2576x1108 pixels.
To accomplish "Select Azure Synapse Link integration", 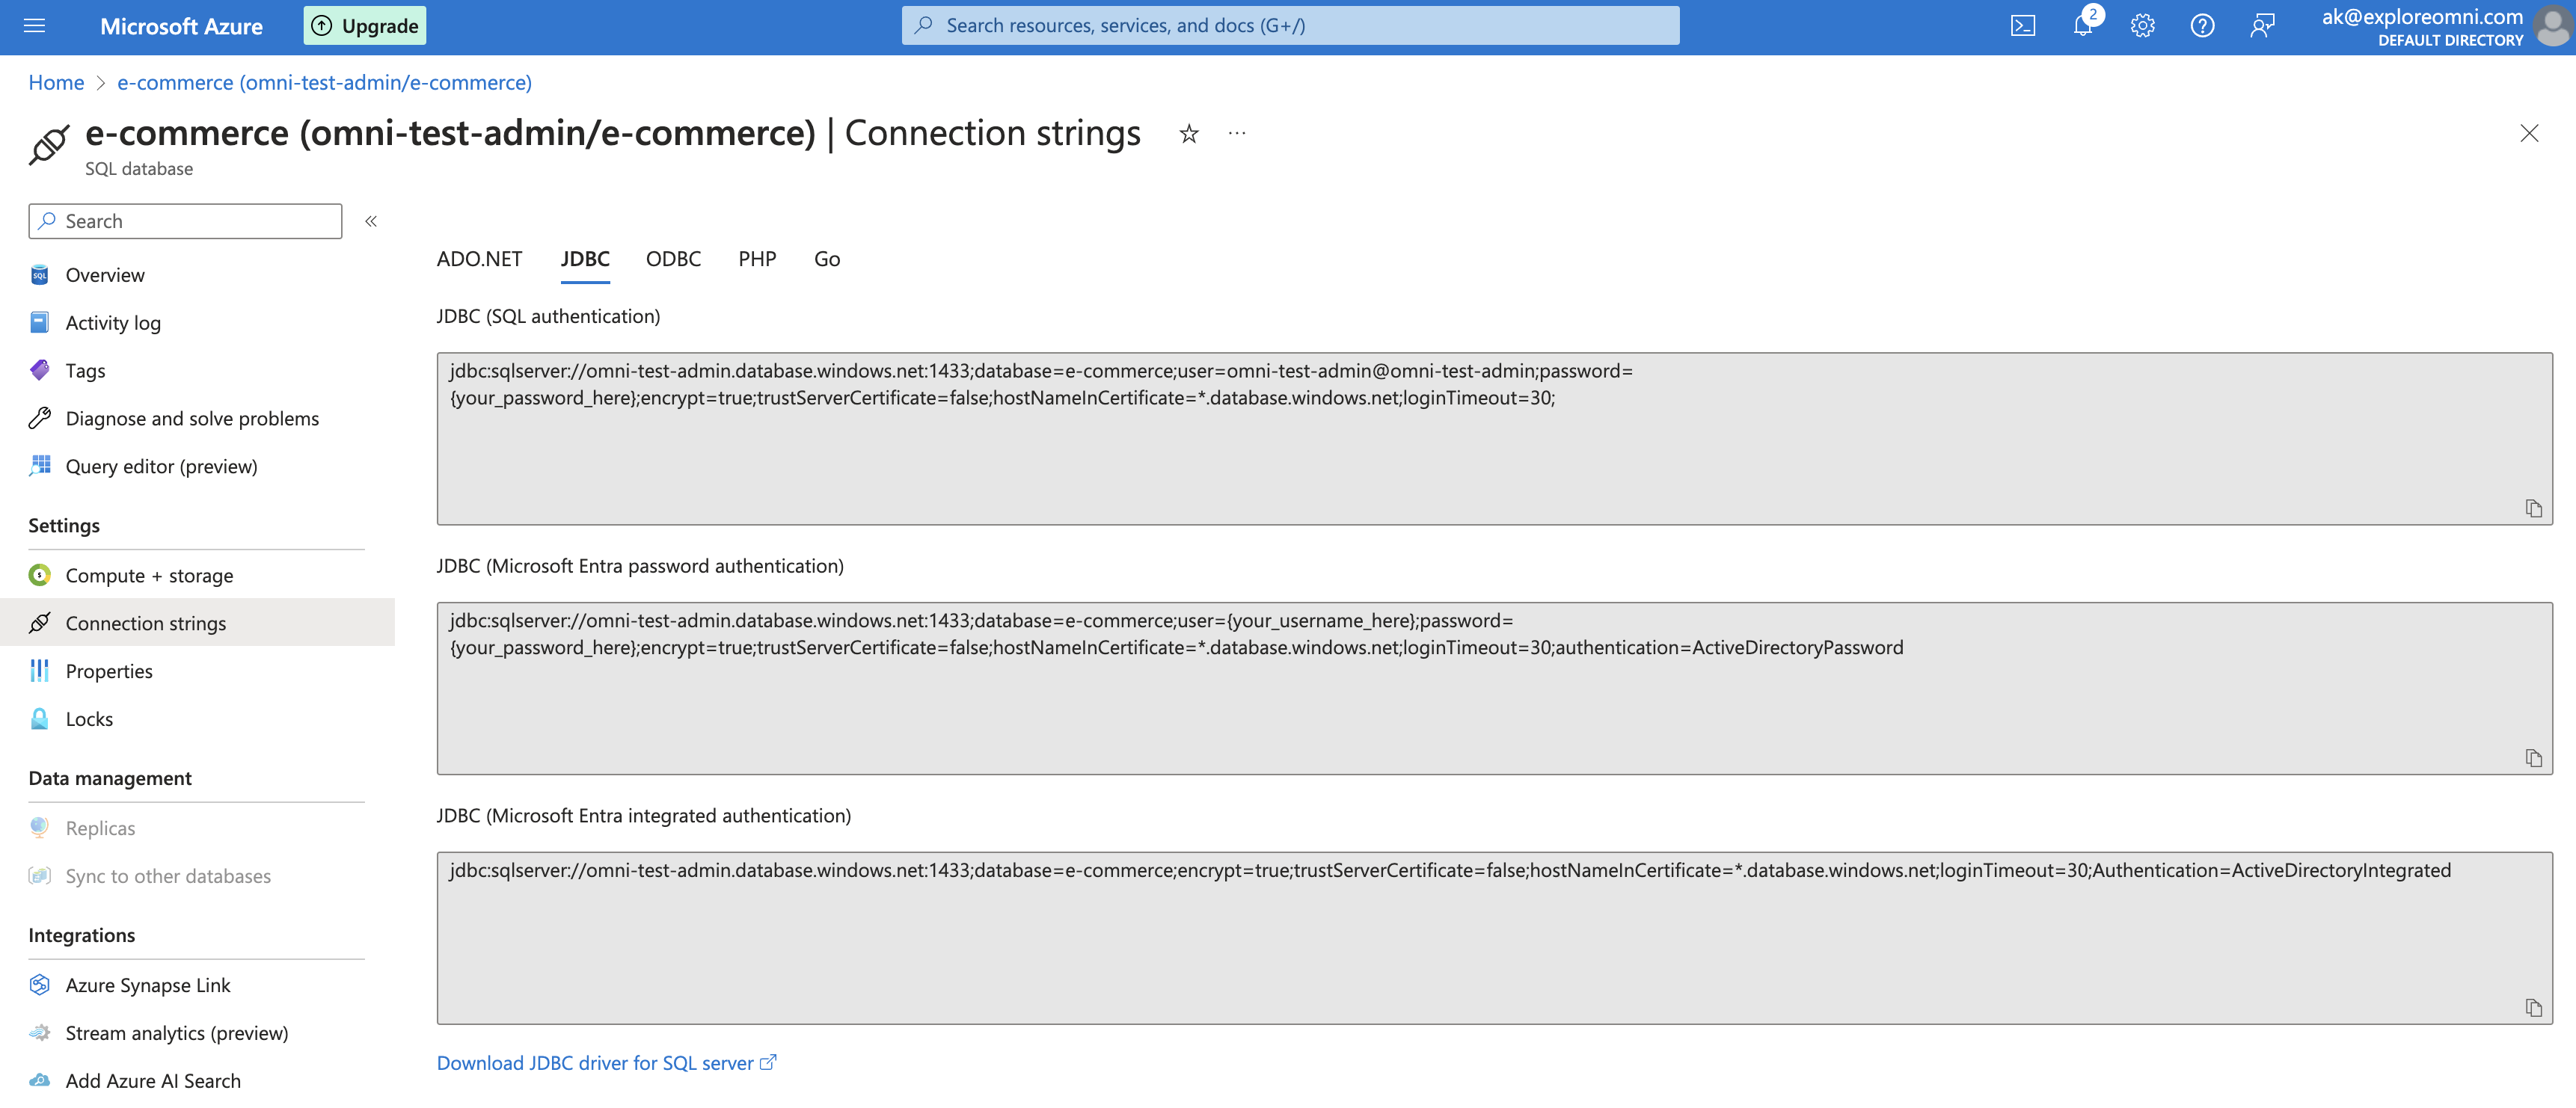I will pos(147,984).
